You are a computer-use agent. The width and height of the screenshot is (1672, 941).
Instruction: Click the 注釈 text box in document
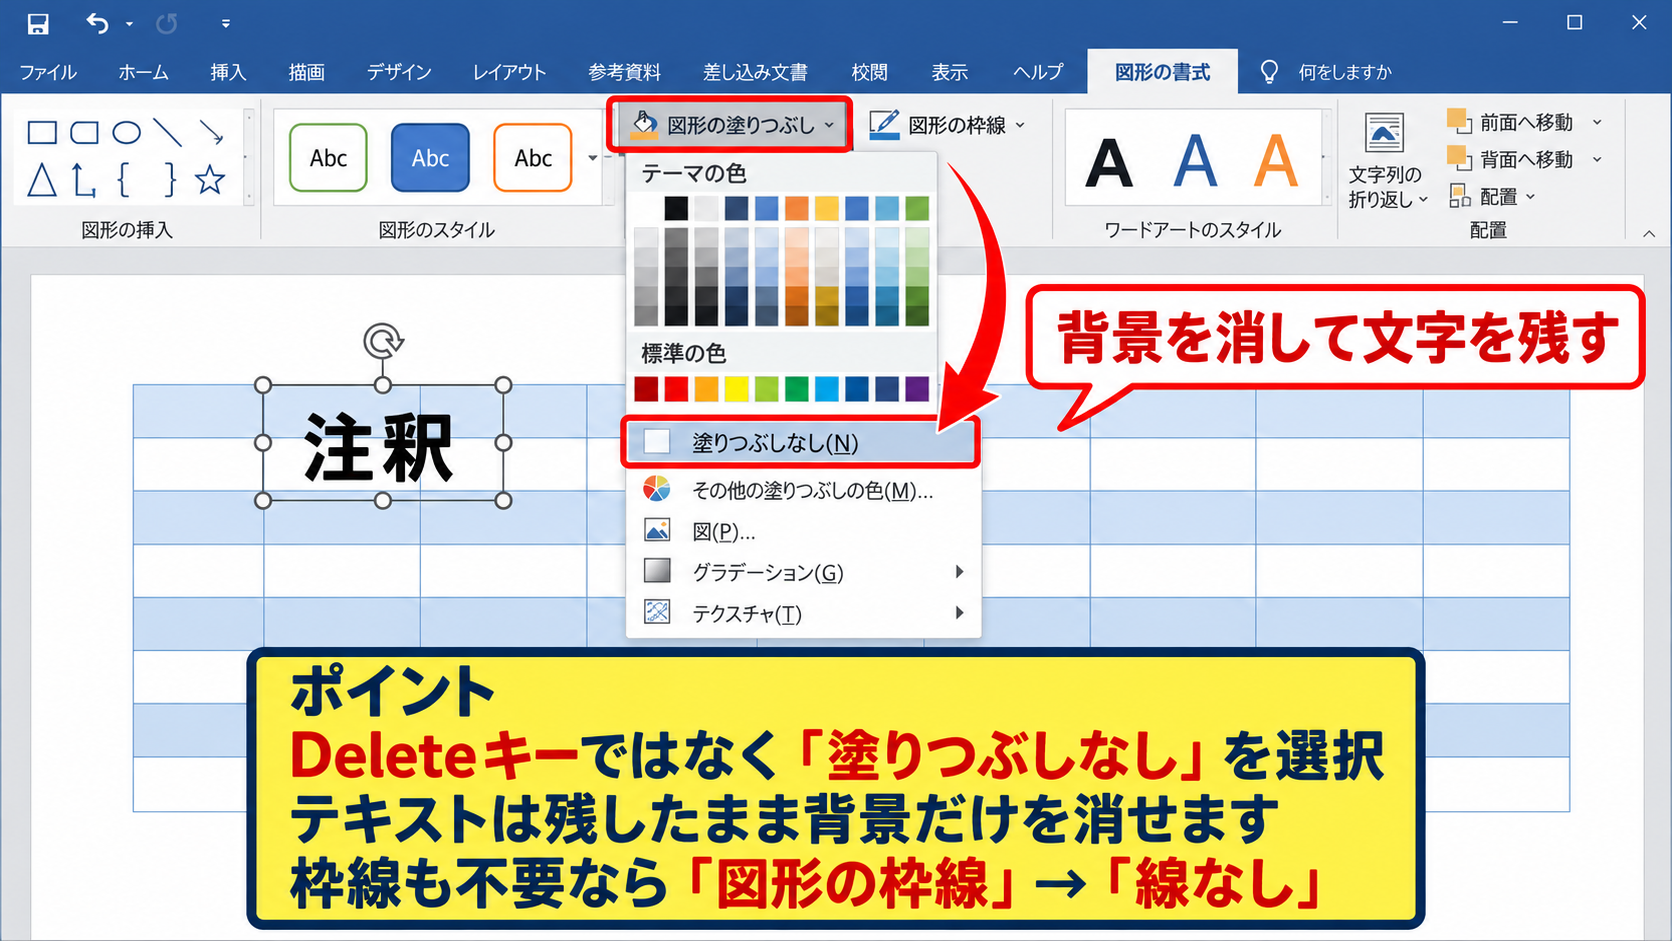point(383,443)
